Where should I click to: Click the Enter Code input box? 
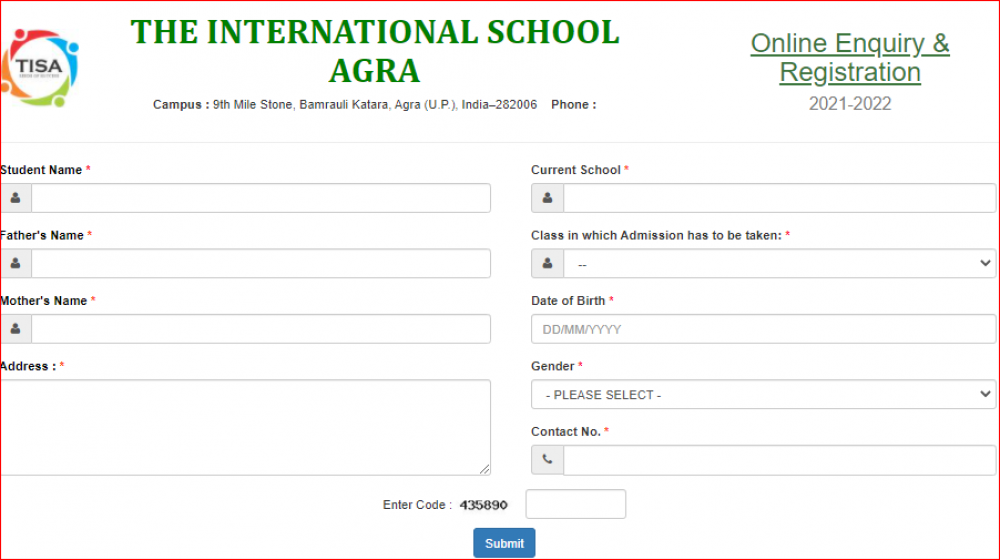click(x=575, y=504)
